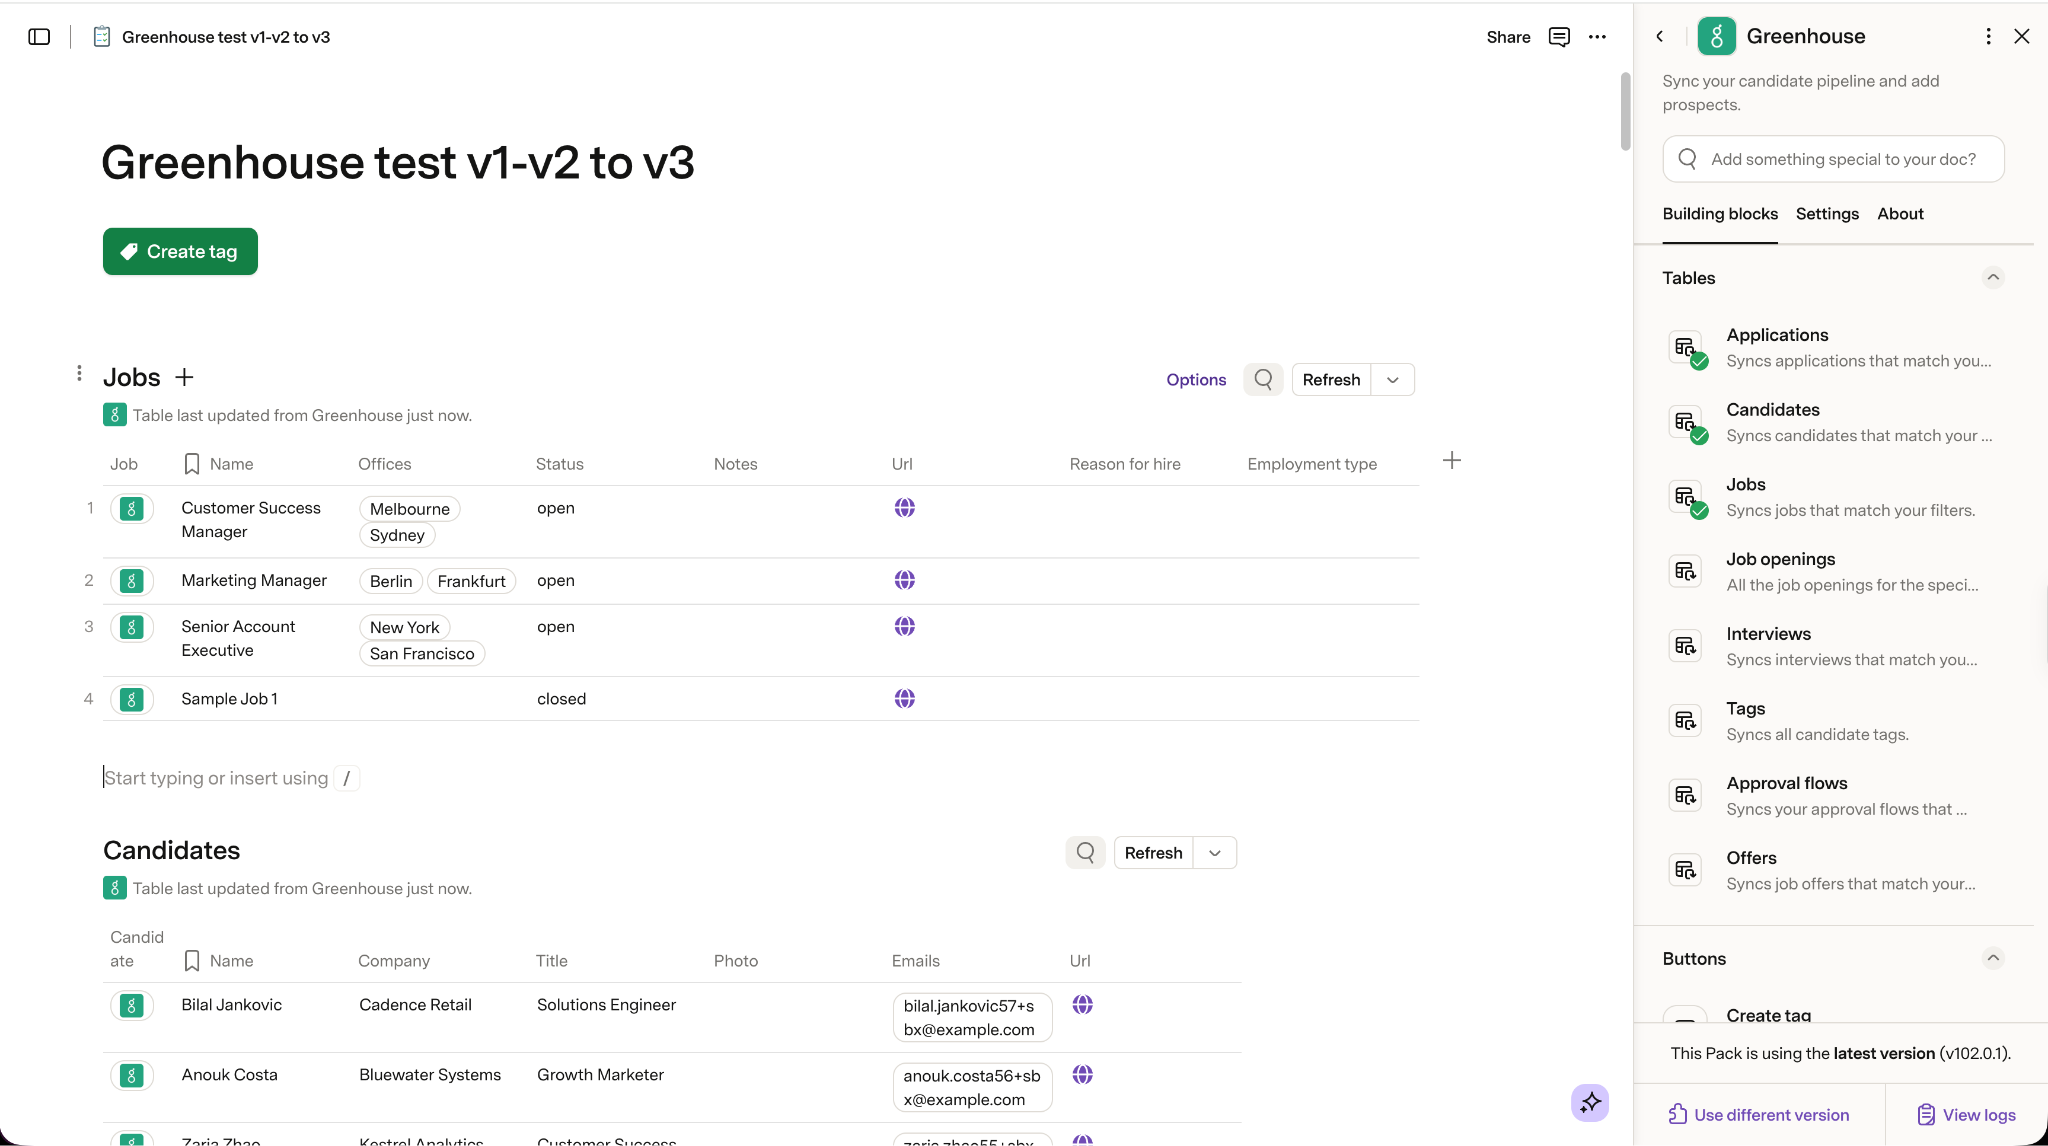Click the Applications table block icon

pos(1686,348)
